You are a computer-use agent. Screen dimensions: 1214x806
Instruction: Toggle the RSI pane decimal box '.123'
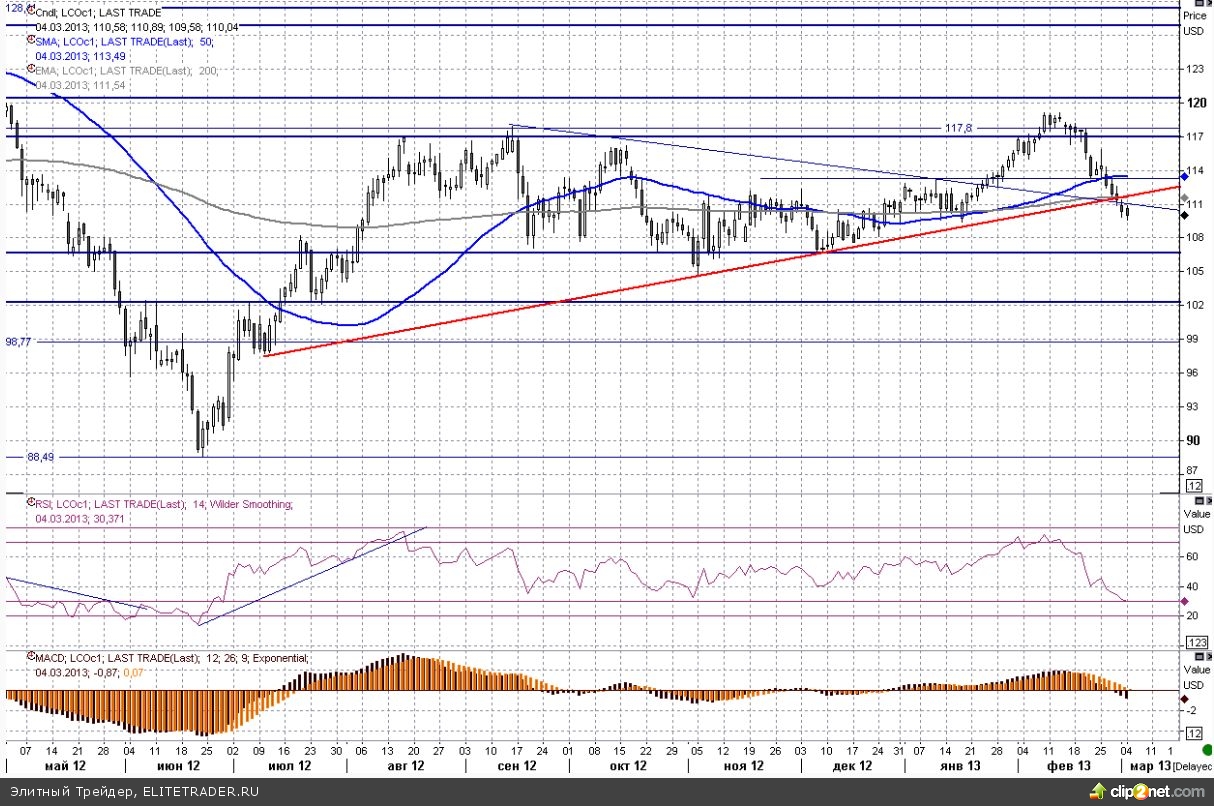click(1193, 641)
